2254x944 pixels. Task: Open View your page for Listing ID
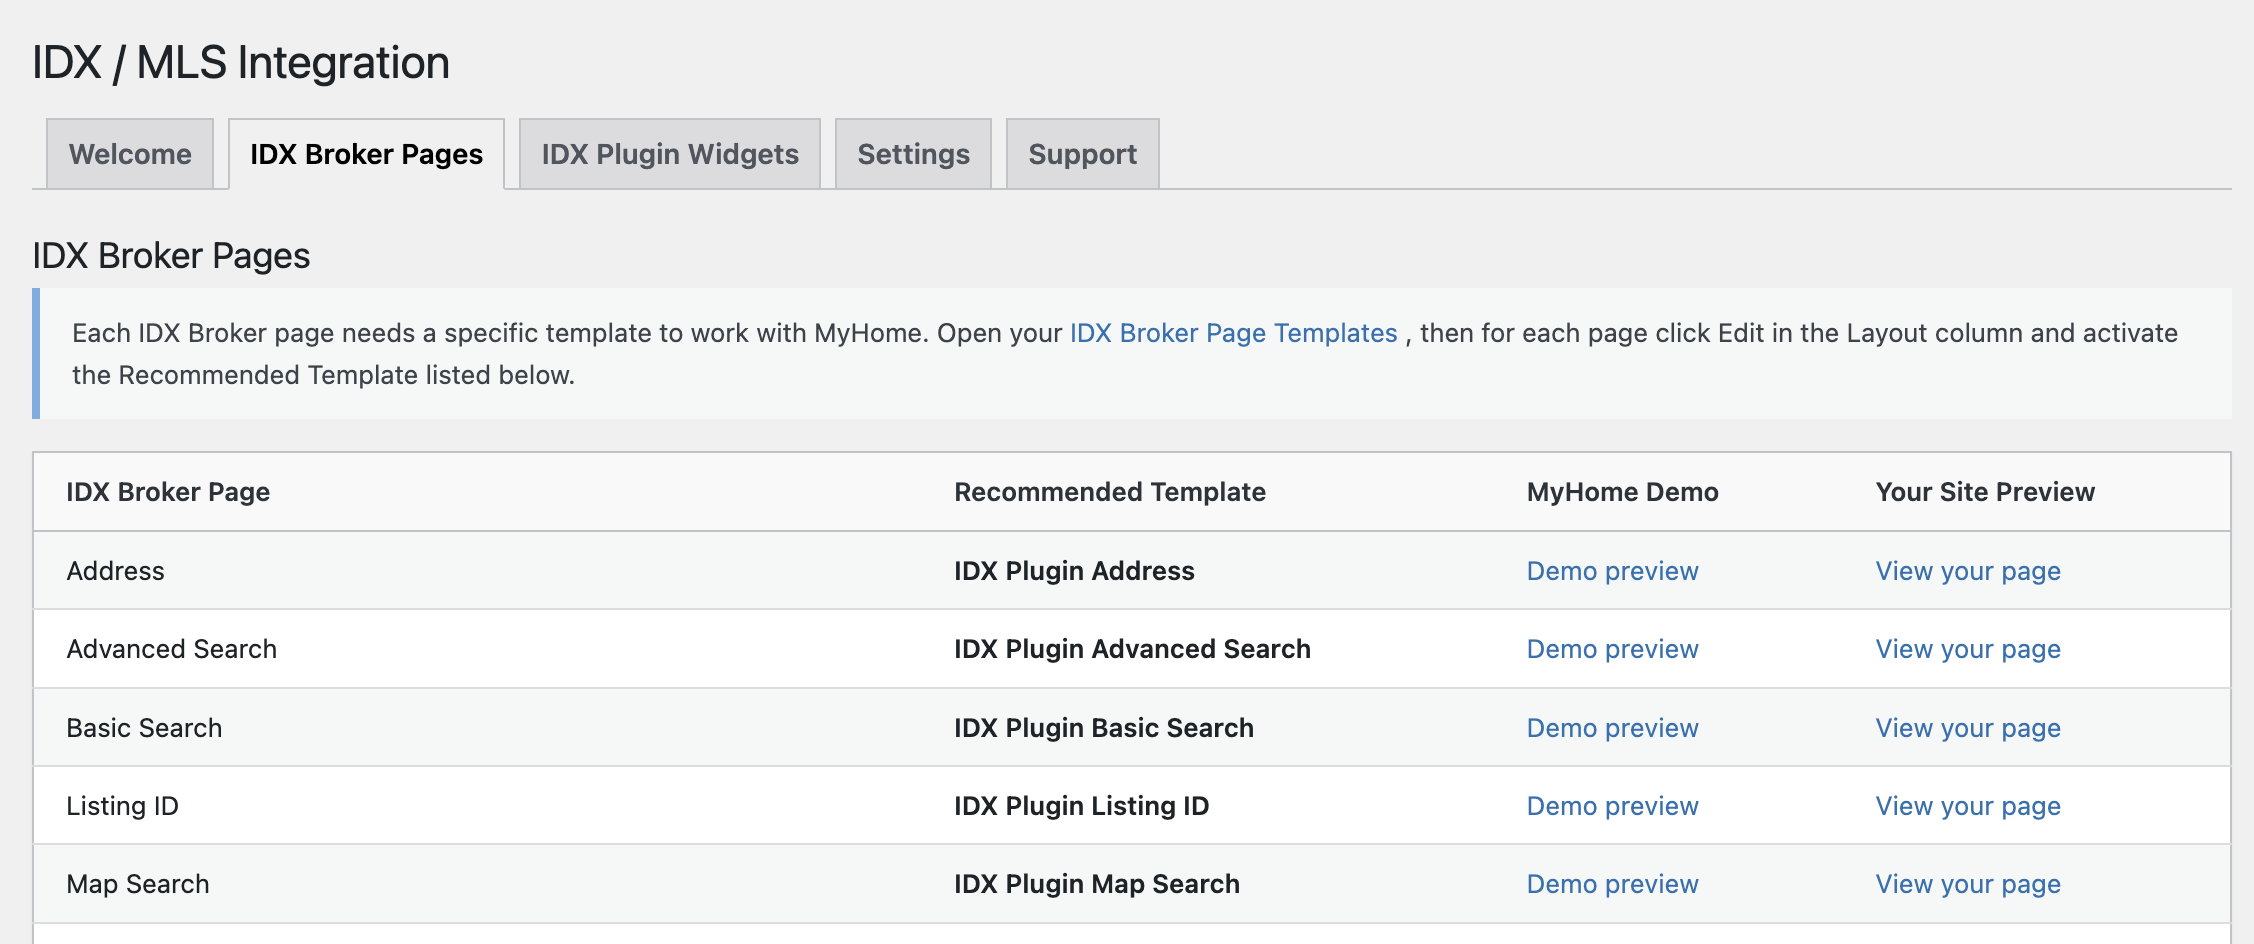[x=1967, y=806]
